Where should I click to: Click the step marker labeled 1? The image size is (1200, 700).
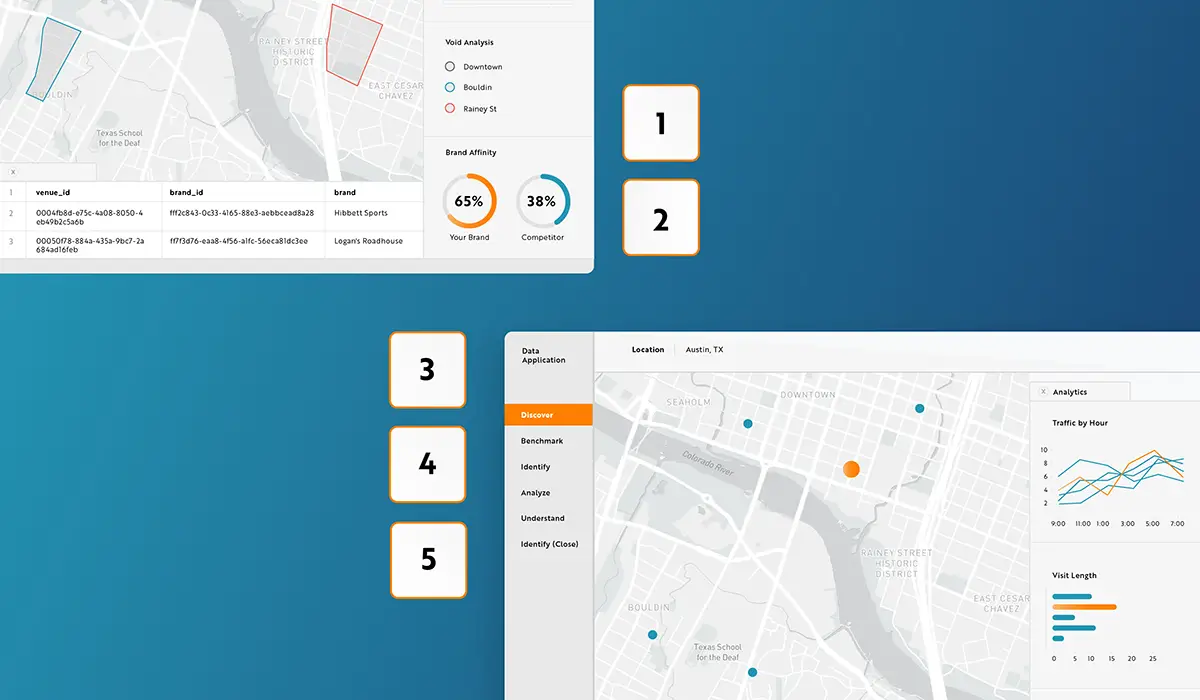(661, 123)
